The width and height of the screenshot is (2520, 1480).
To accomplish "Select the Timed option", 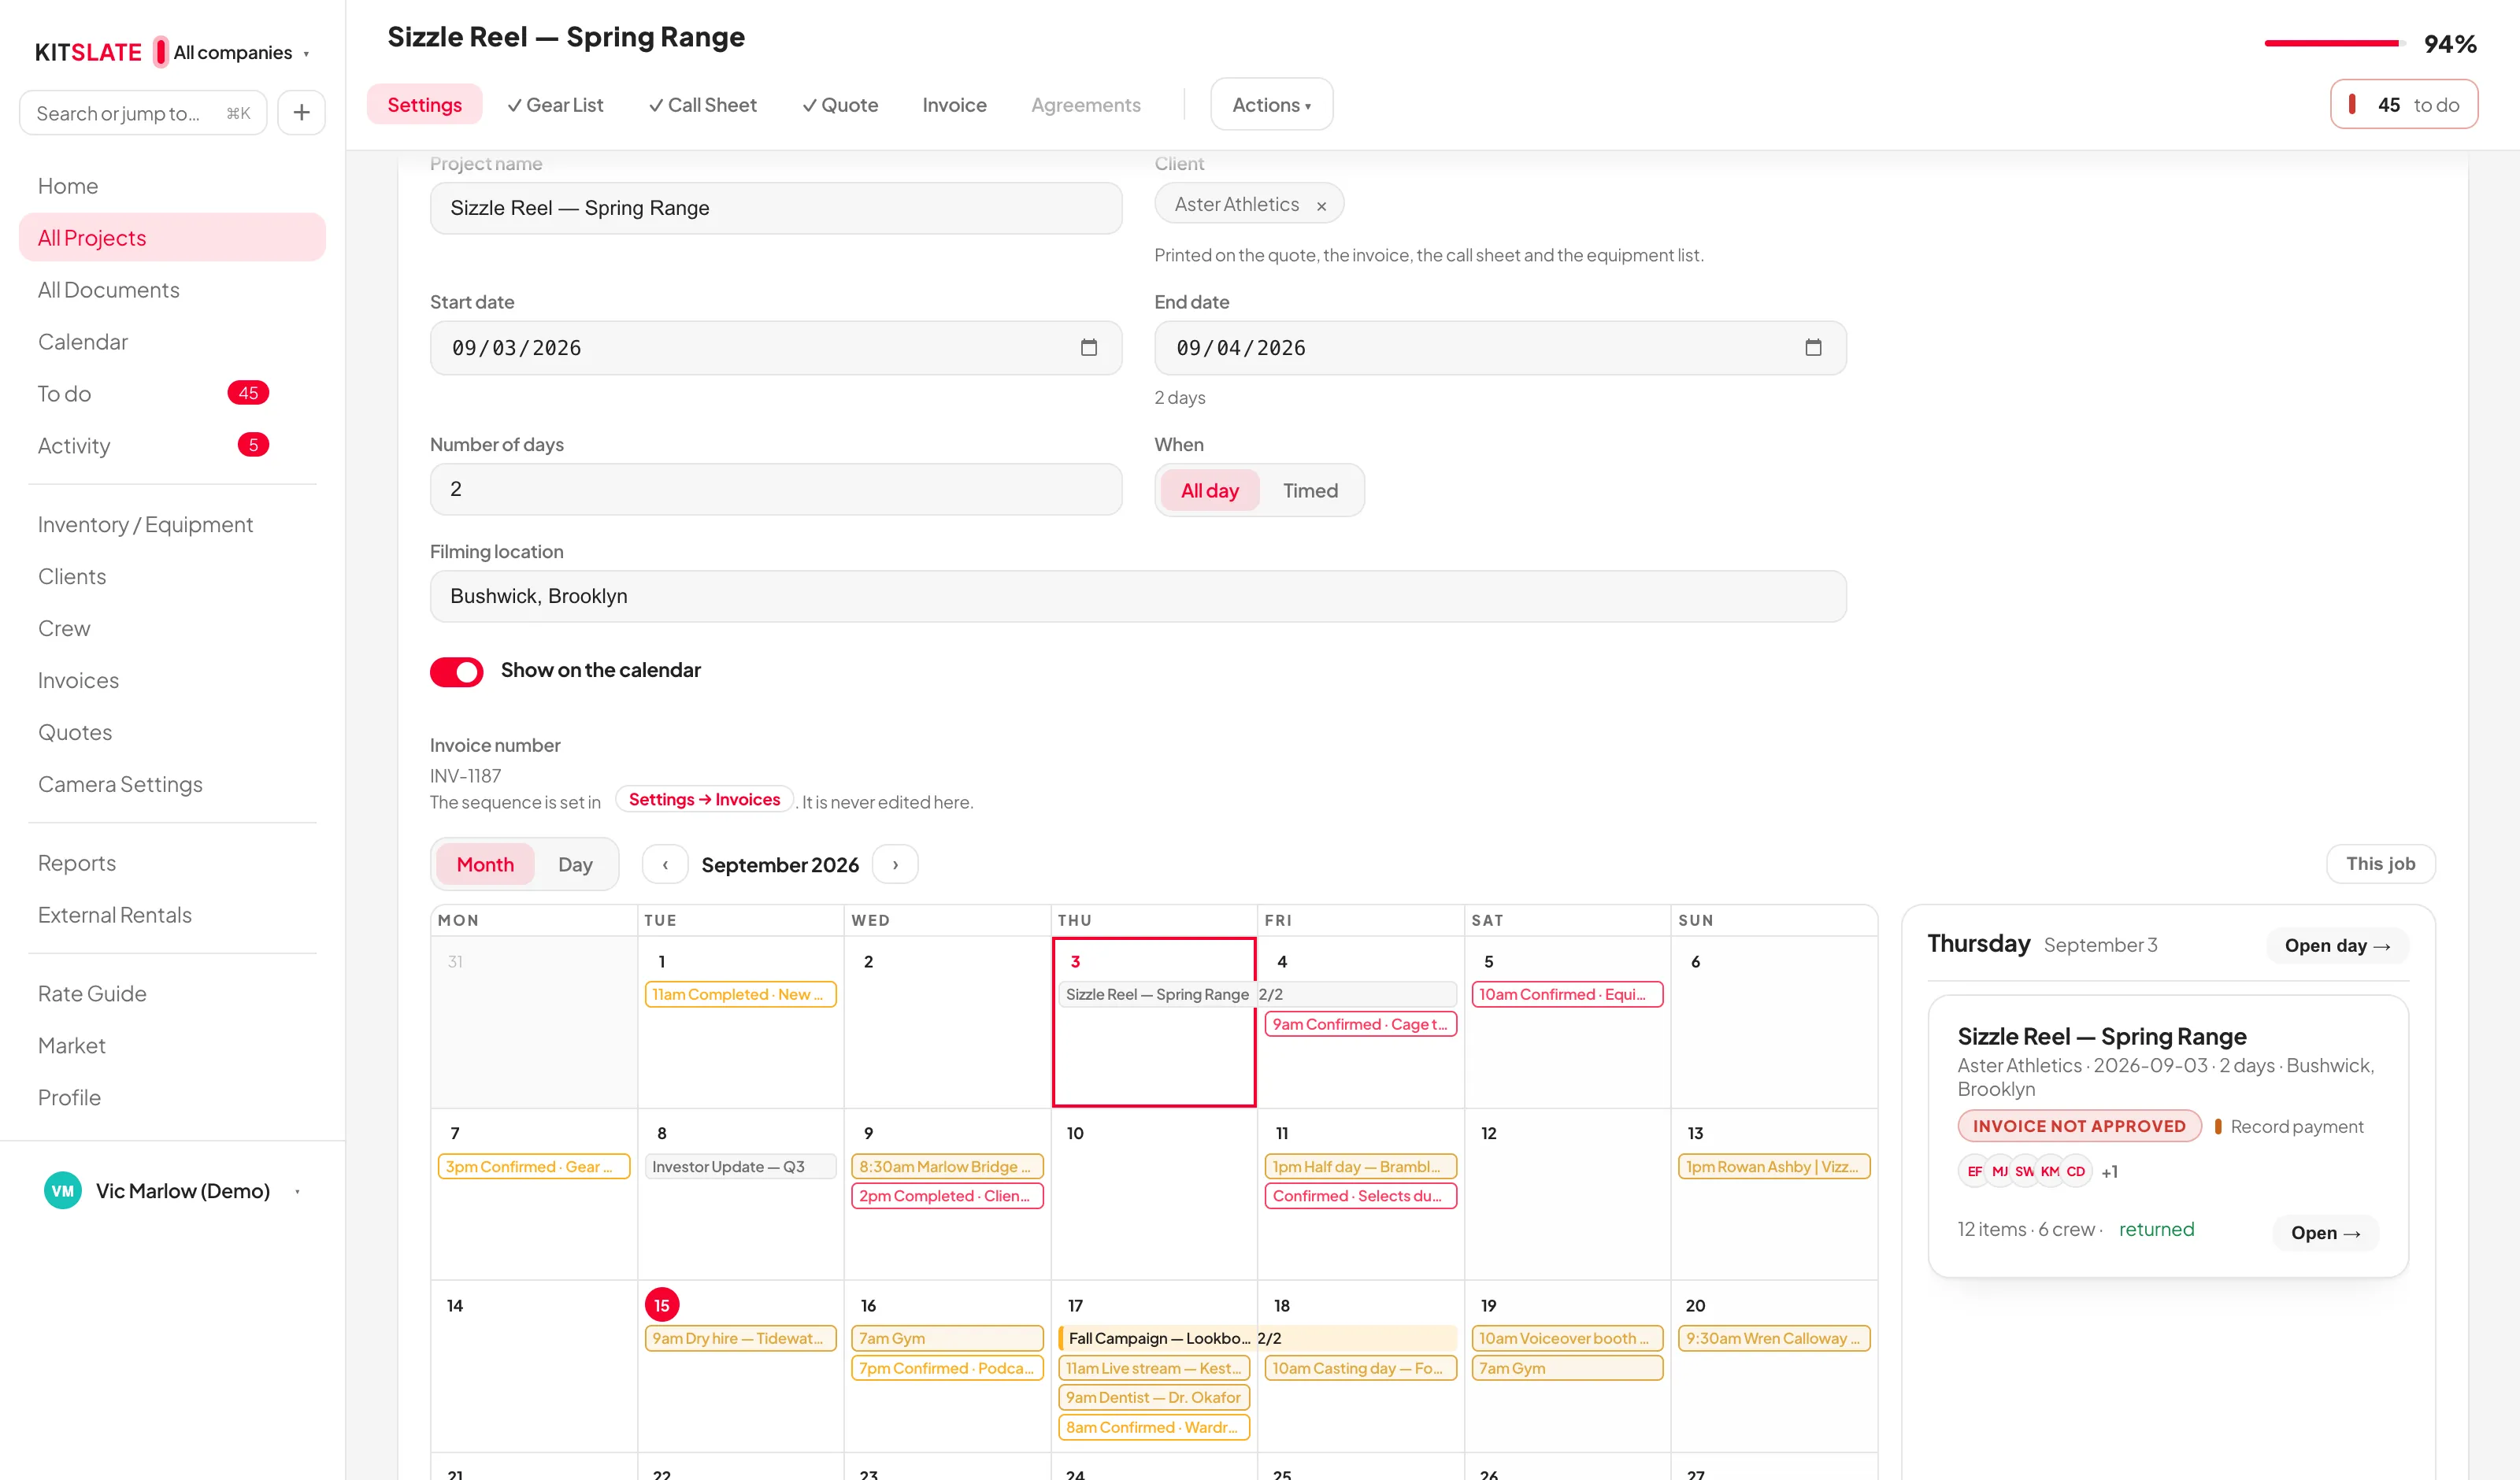I will tap(1310, 490).
